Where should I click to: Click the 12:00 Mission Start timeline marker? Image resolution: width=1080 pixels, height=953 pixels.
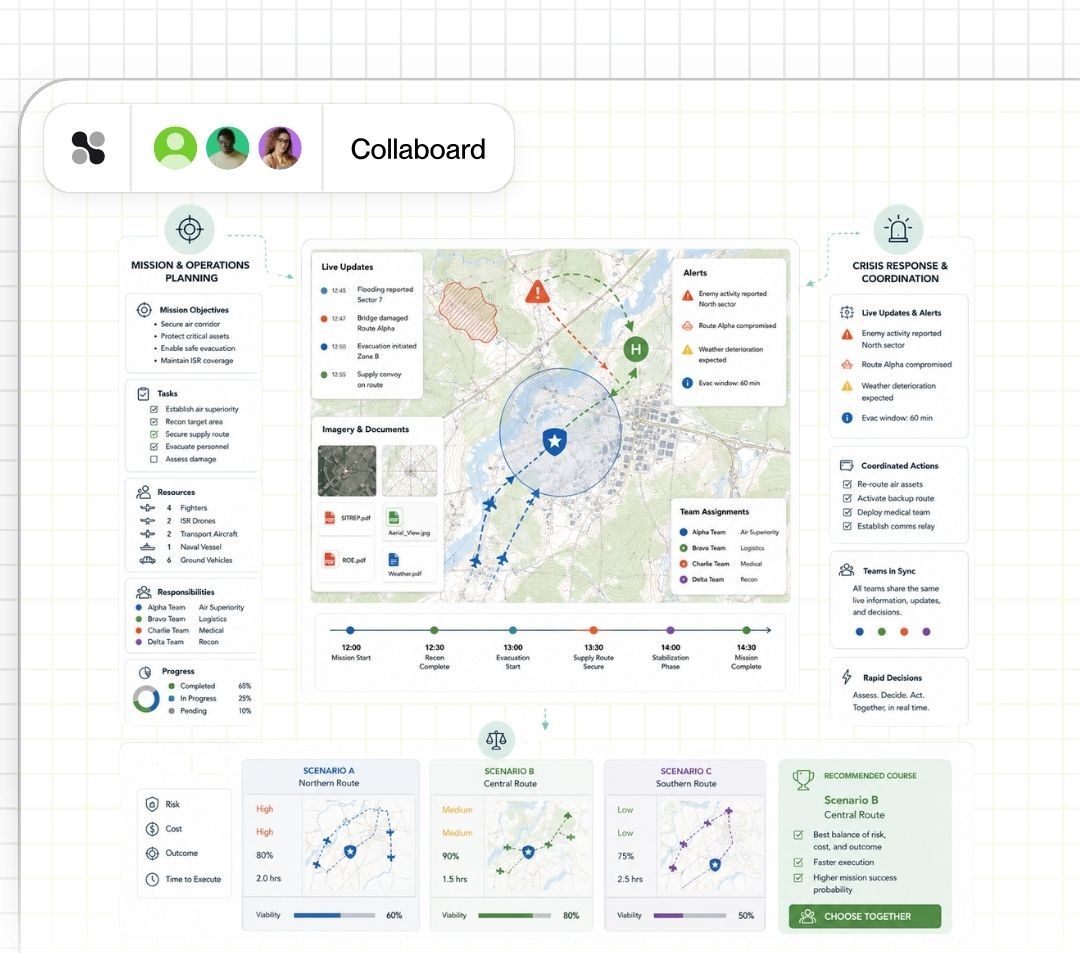(x=351, y=630)
